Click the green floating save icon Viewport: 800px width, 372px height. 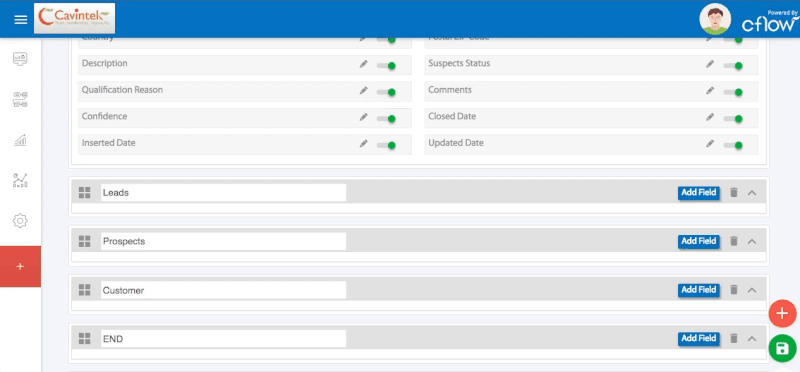tap(782, 349)
